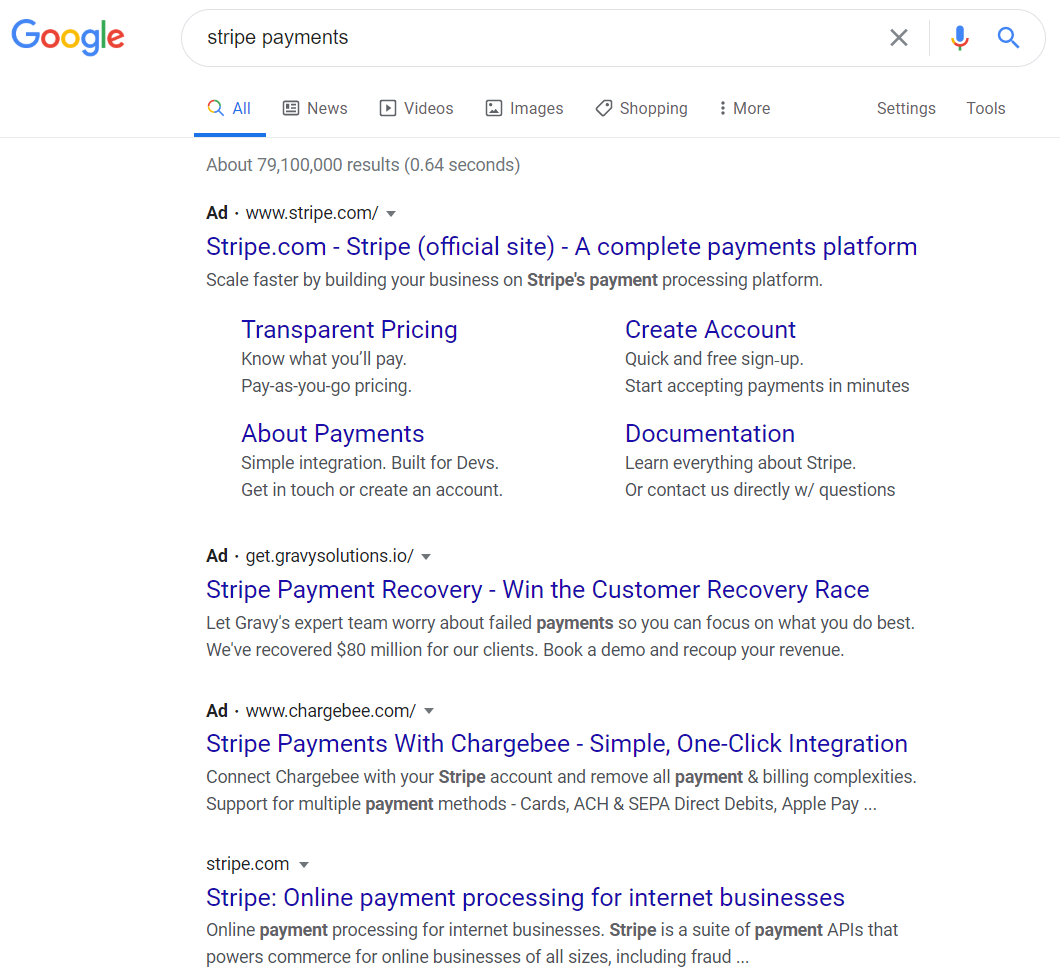Screen dimensions: 1060x979
Task: Expand dropdown arrow beside www.chargebee.com/
Action: tap(429, 711)
